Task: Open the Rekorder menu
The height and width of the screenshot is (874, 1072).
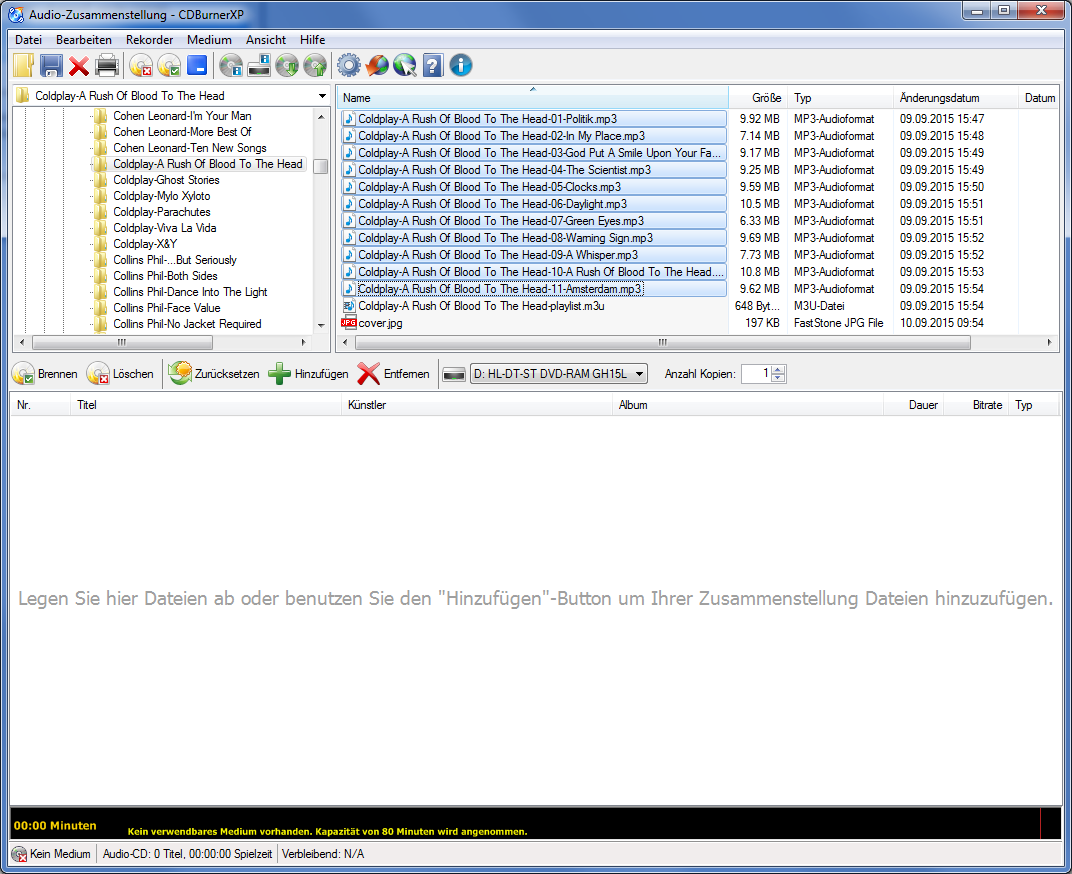Action: coord(149,40)
